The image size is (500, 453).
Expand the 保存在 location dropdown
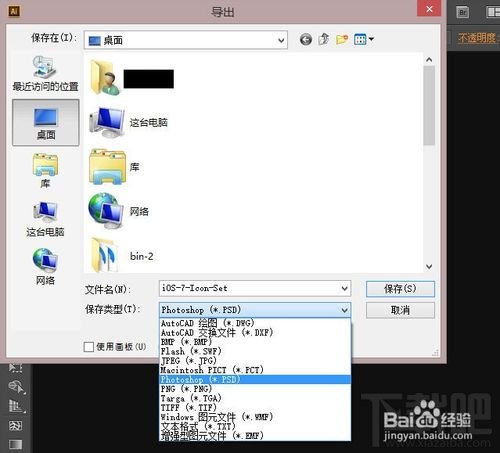point(281,40)
